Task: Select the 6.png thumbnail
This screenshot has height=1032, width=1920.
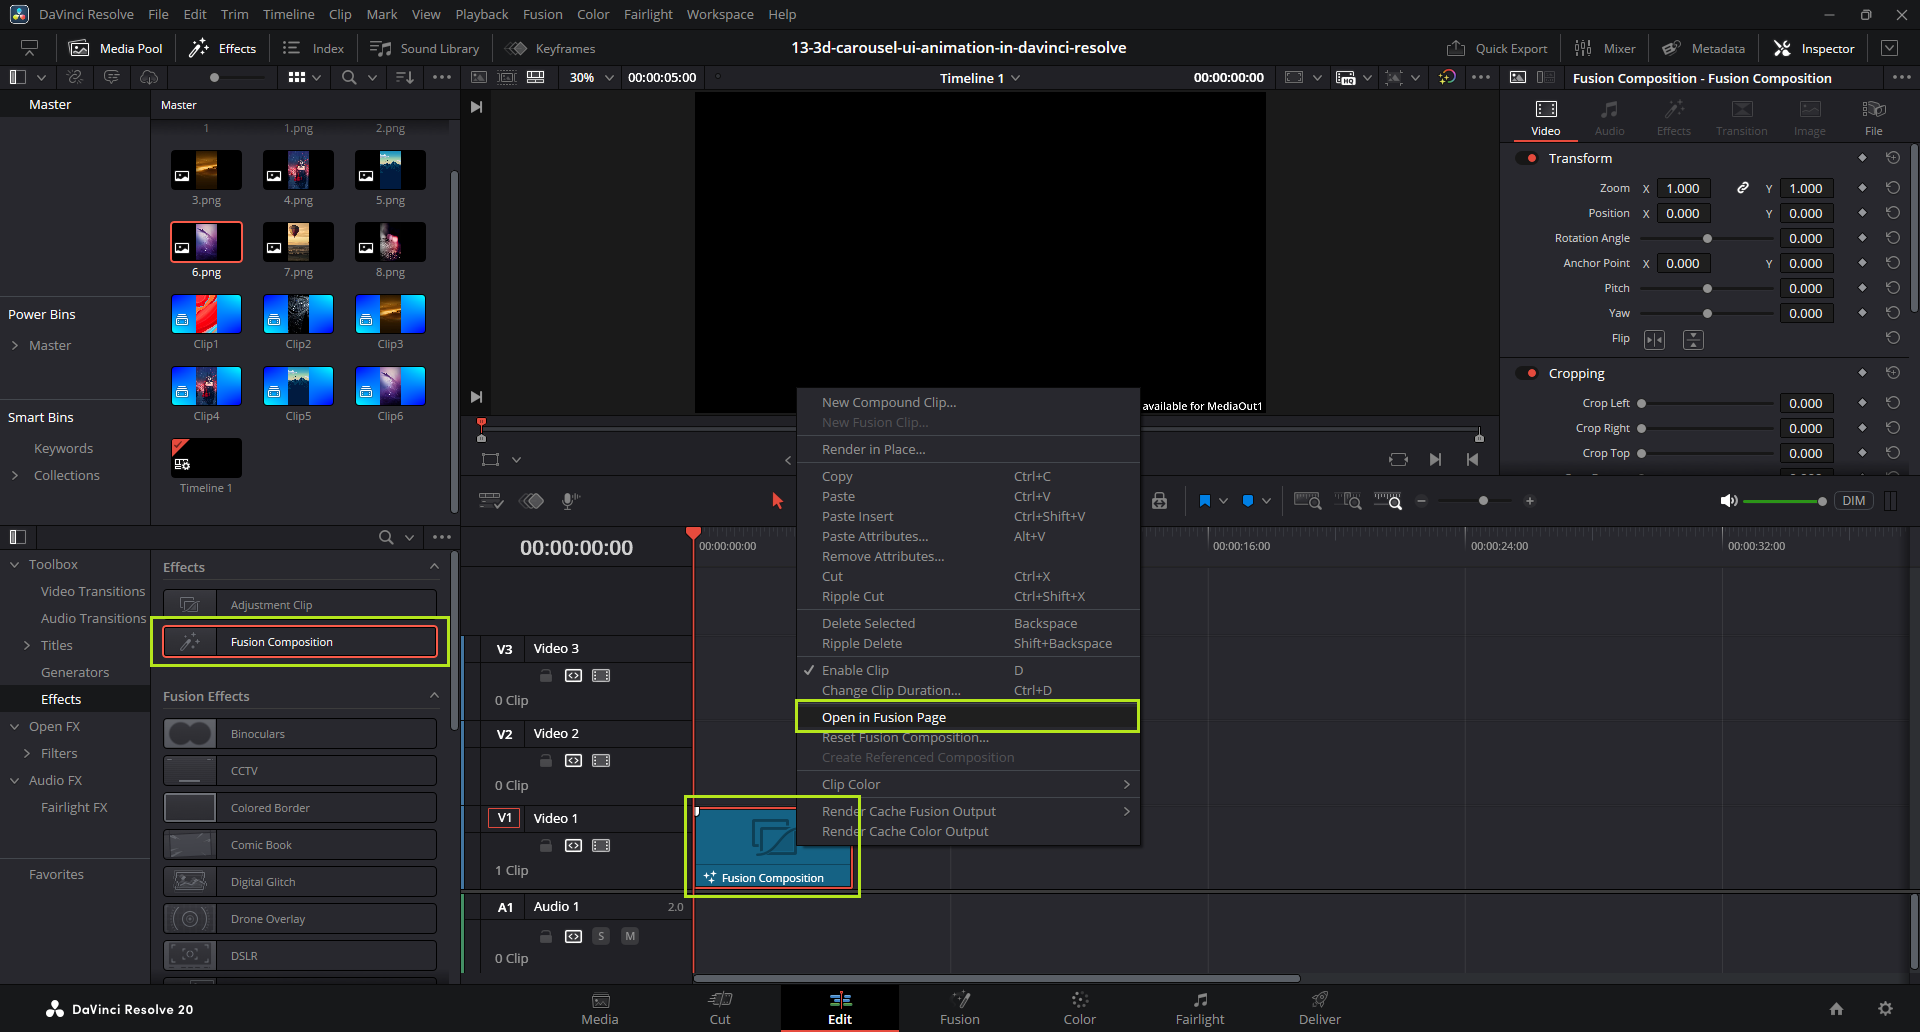Action: [206, 242]
